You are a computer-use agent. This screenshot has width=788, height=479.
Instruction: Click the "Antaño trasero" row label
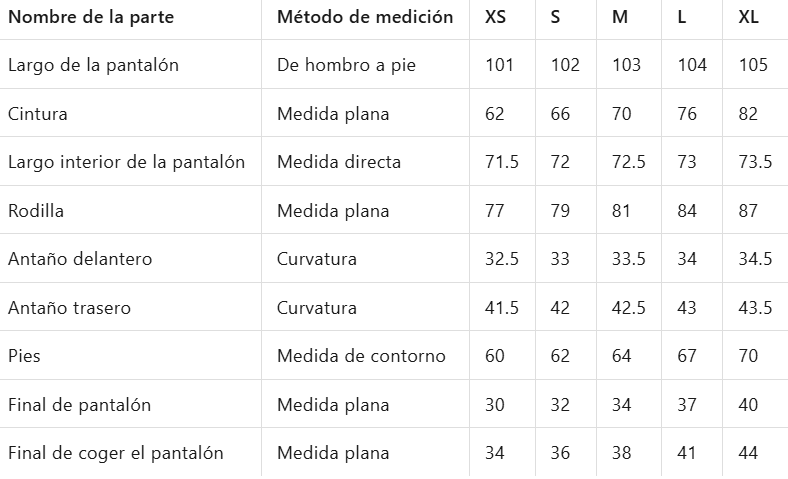click(69, 308)
